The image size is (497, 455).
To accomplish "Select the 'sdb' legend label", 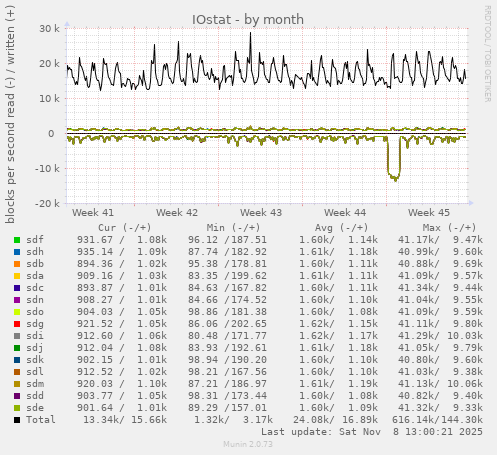I will pos(35,264).
